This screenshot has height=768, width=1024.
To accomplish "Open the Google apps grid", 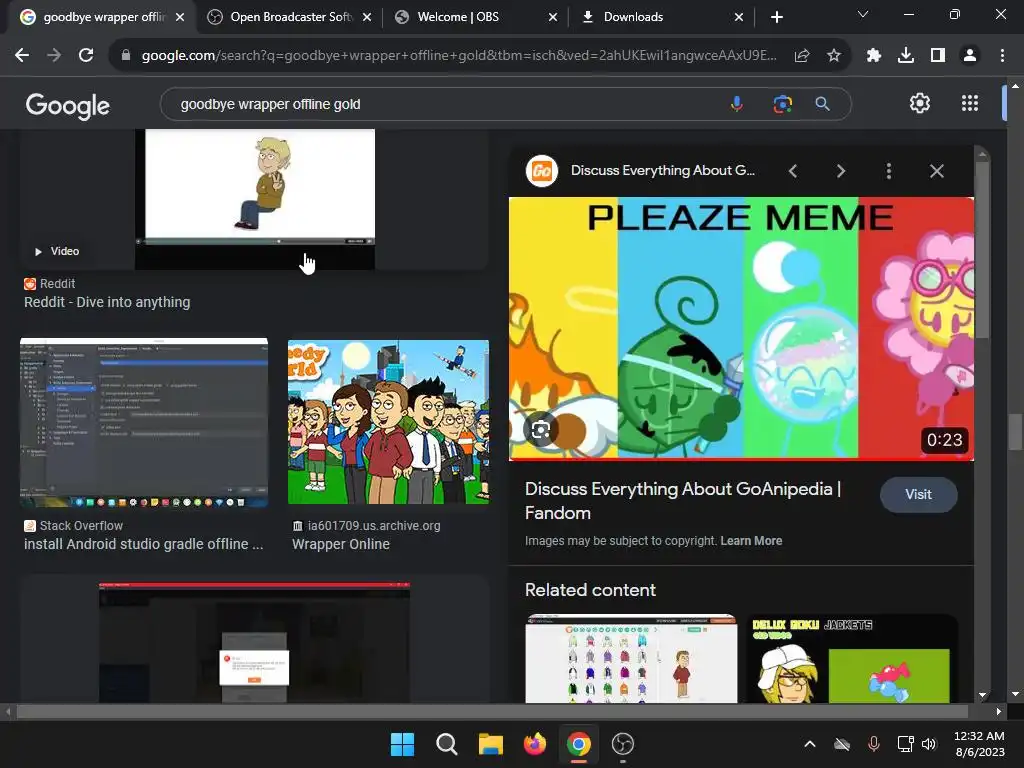I will coord(970,103).
